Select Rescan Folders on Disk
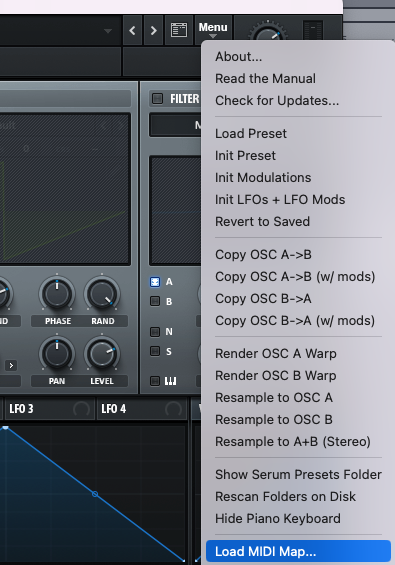Viewport: 395px width, 565px height. coord(298,497)
